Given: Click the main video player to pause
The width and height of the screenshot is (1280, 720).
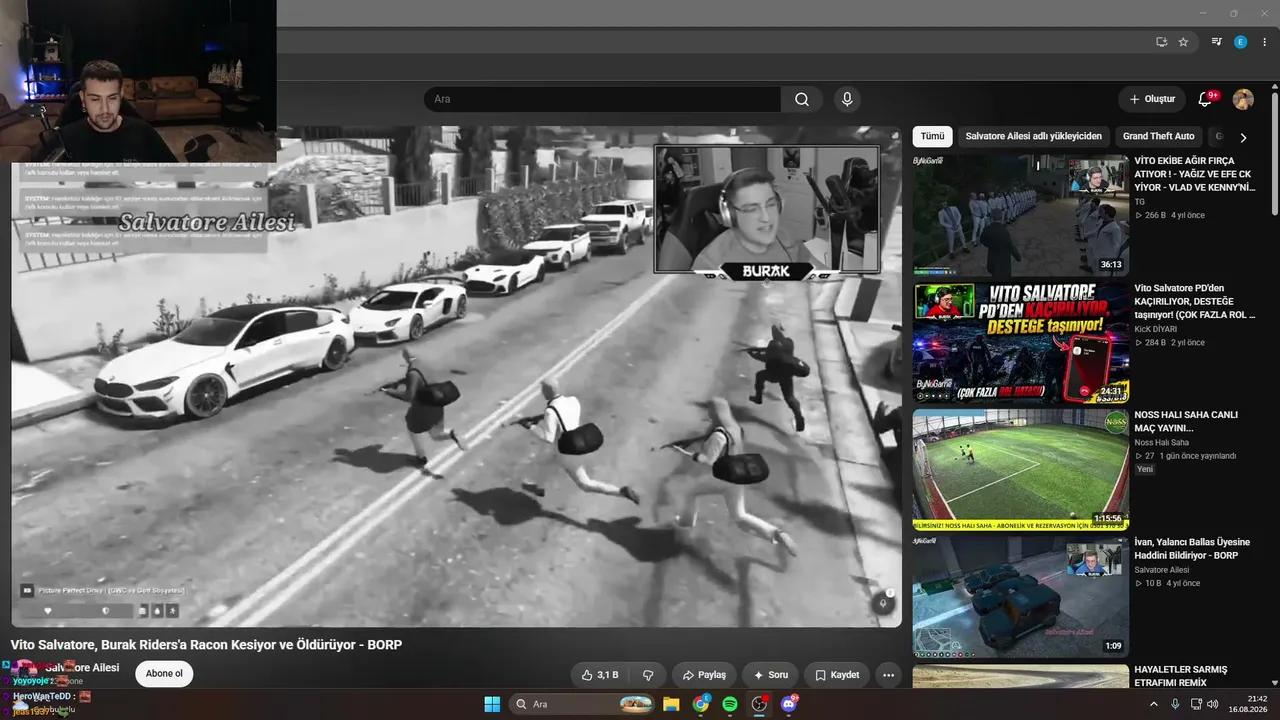Looking at the screenshot, I should pyautogui.click(x=456, y=376).
